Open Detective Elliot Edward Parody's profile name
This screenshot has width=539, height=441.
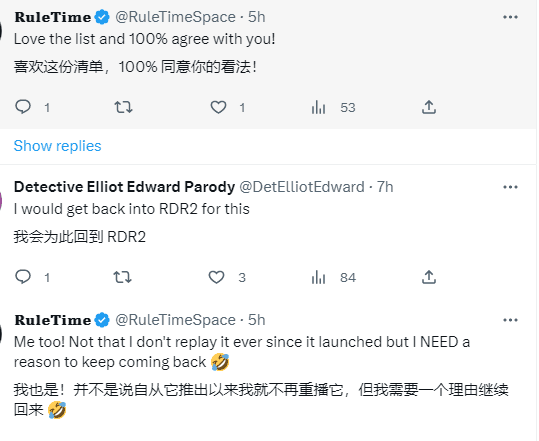124,187
